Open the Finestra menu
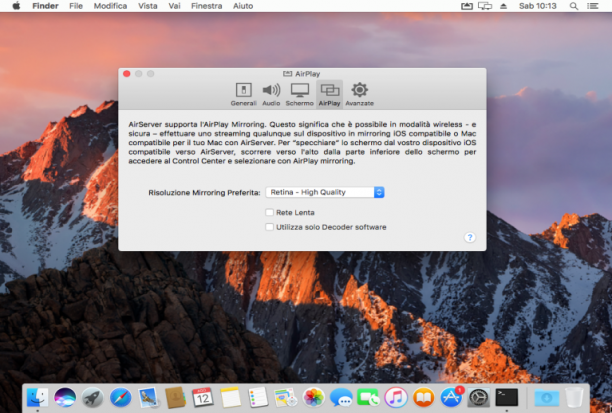Image resolution: width=612 pixels, height=413 pixels. pyautogui.click(x=206, y=6)
